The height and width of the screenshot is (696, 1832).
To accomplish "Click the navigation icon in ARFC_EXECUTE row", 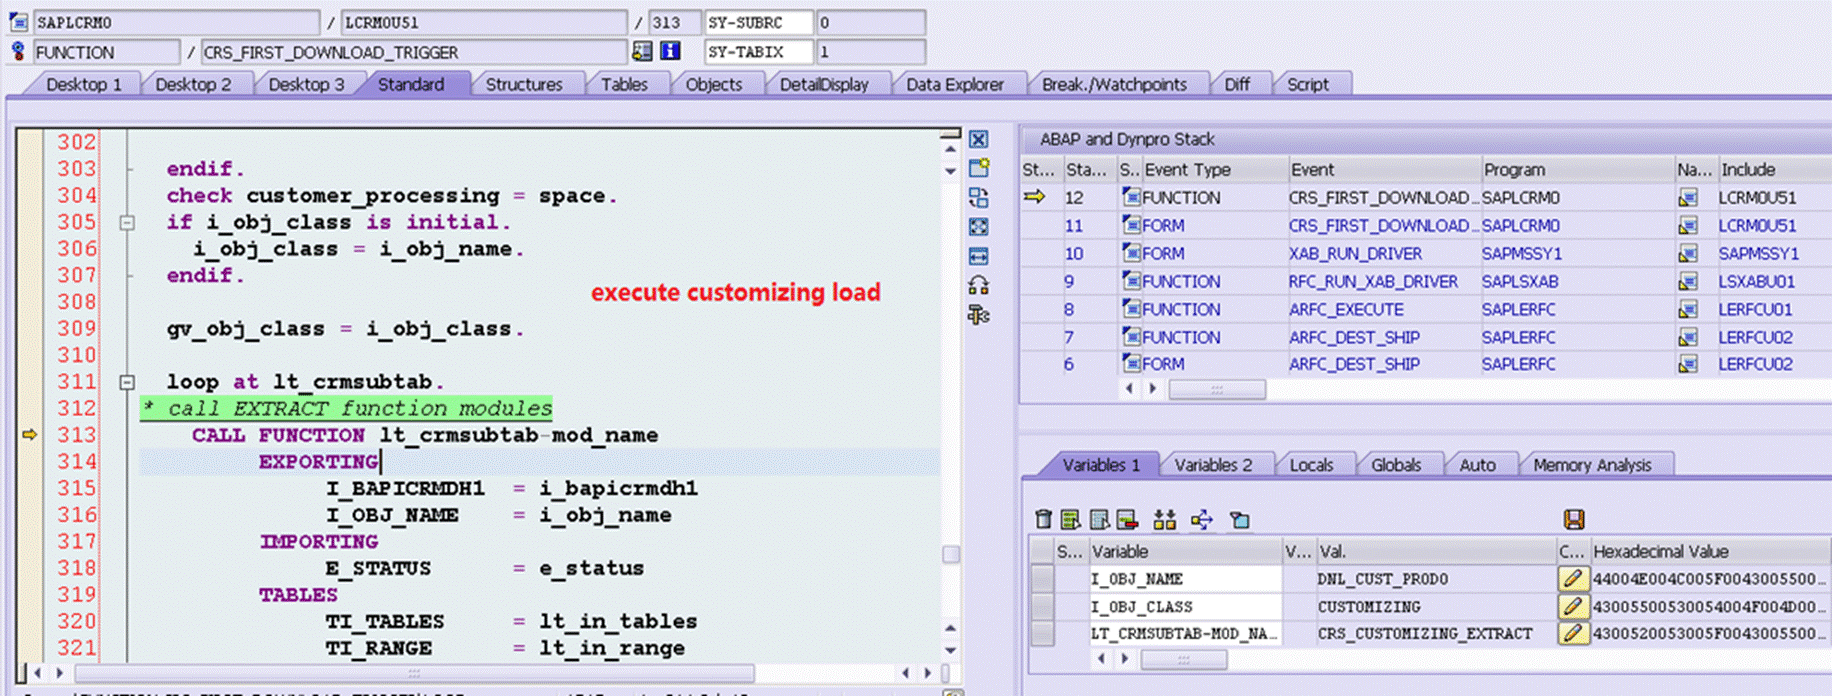I will click(x=1688, y=310).
